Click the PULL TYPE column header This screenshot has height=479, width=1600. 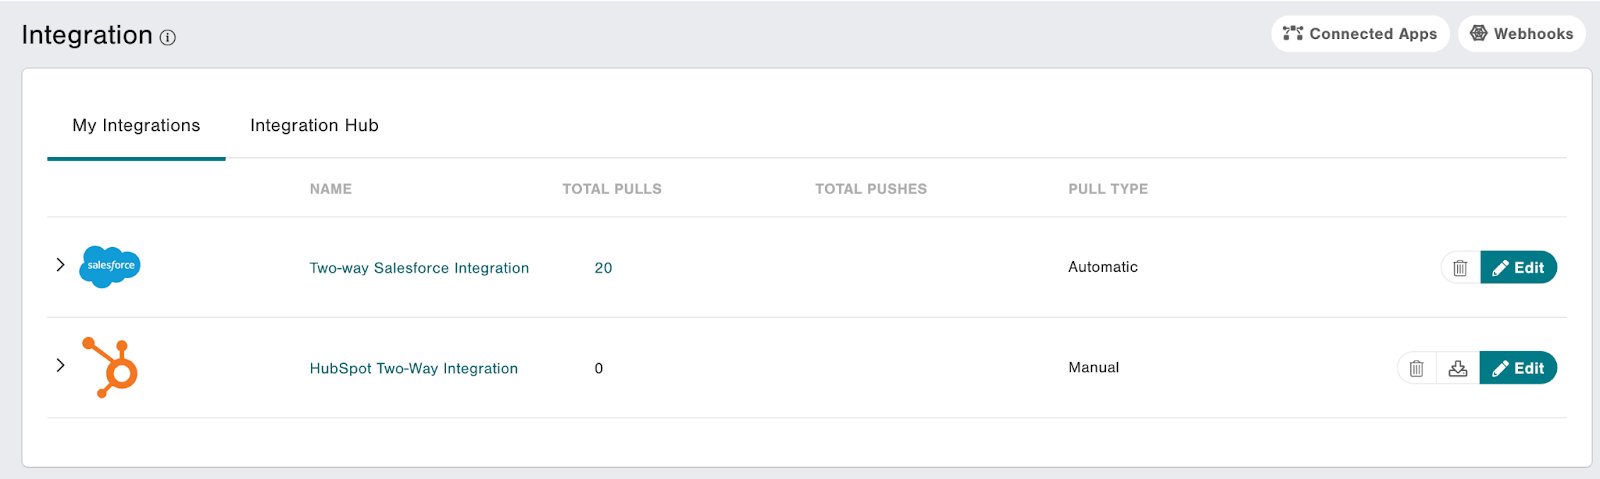pyautogui.click(x=1107, y=189)
